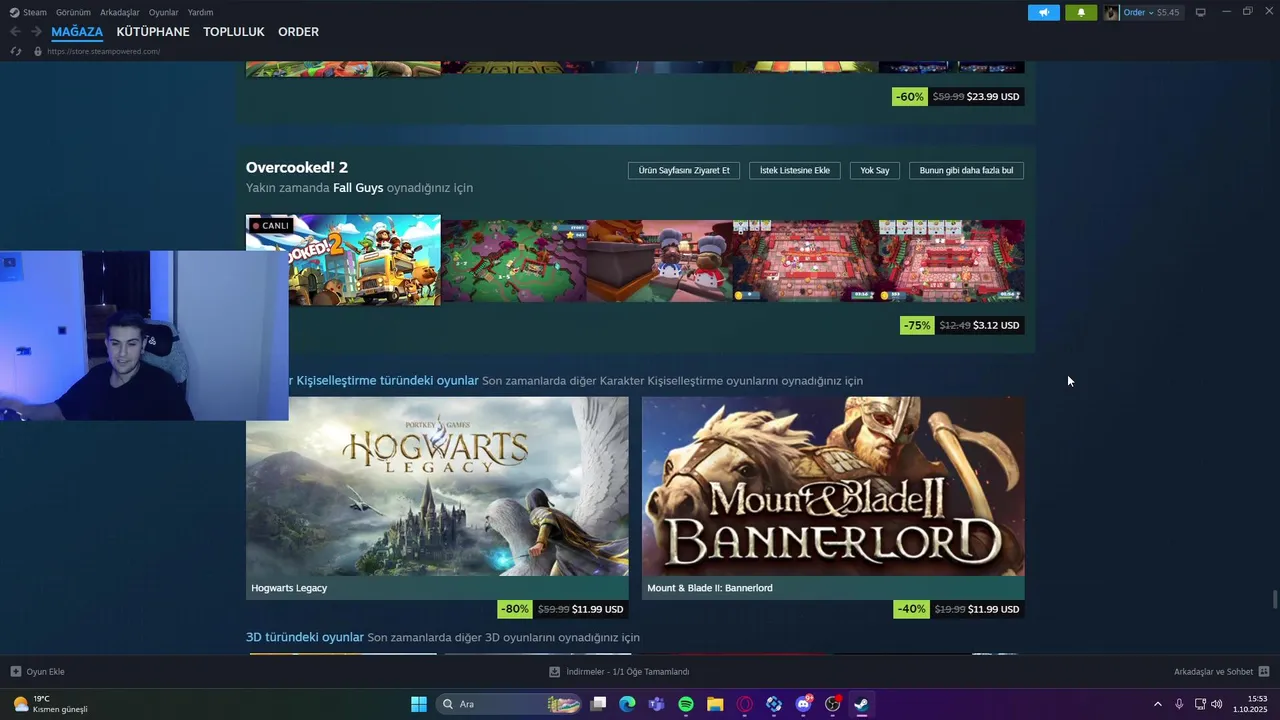
Task: Switch to the KÜTÜPHANE tab
Action: tap(153, 32)
